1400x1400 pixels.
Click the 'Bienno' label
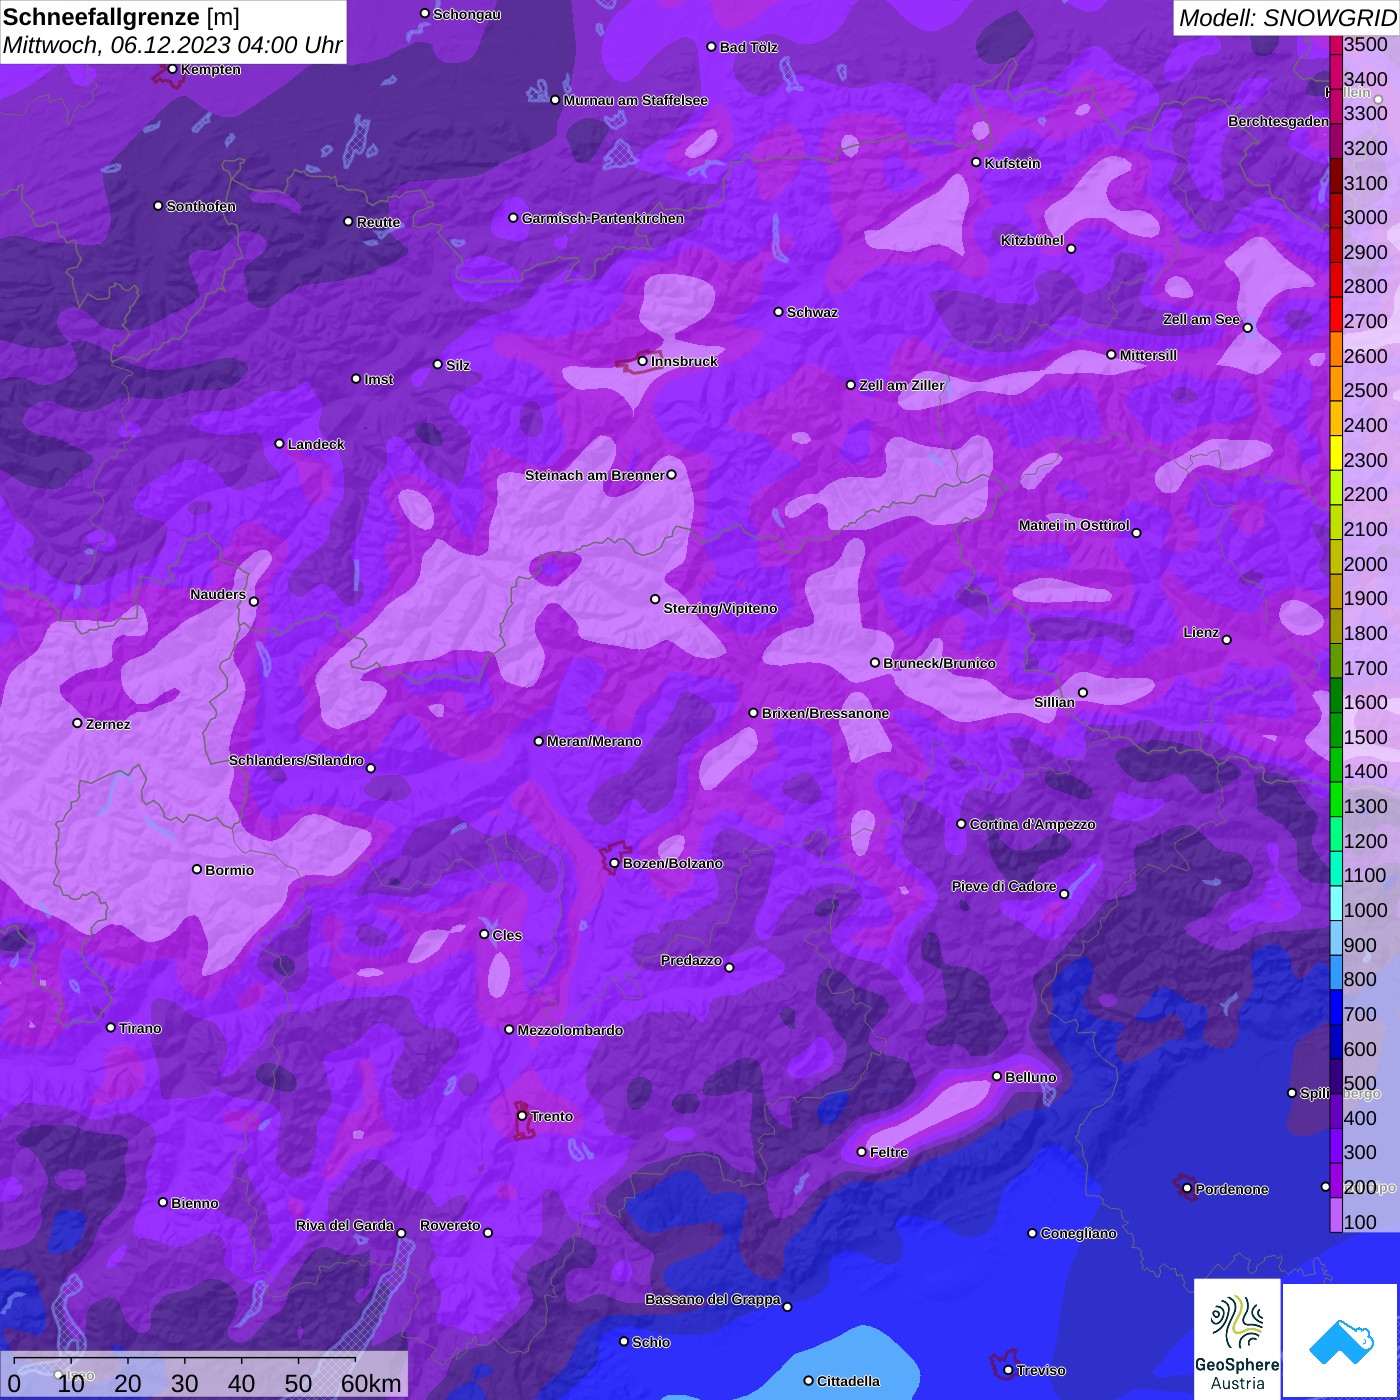point(194,1203)
